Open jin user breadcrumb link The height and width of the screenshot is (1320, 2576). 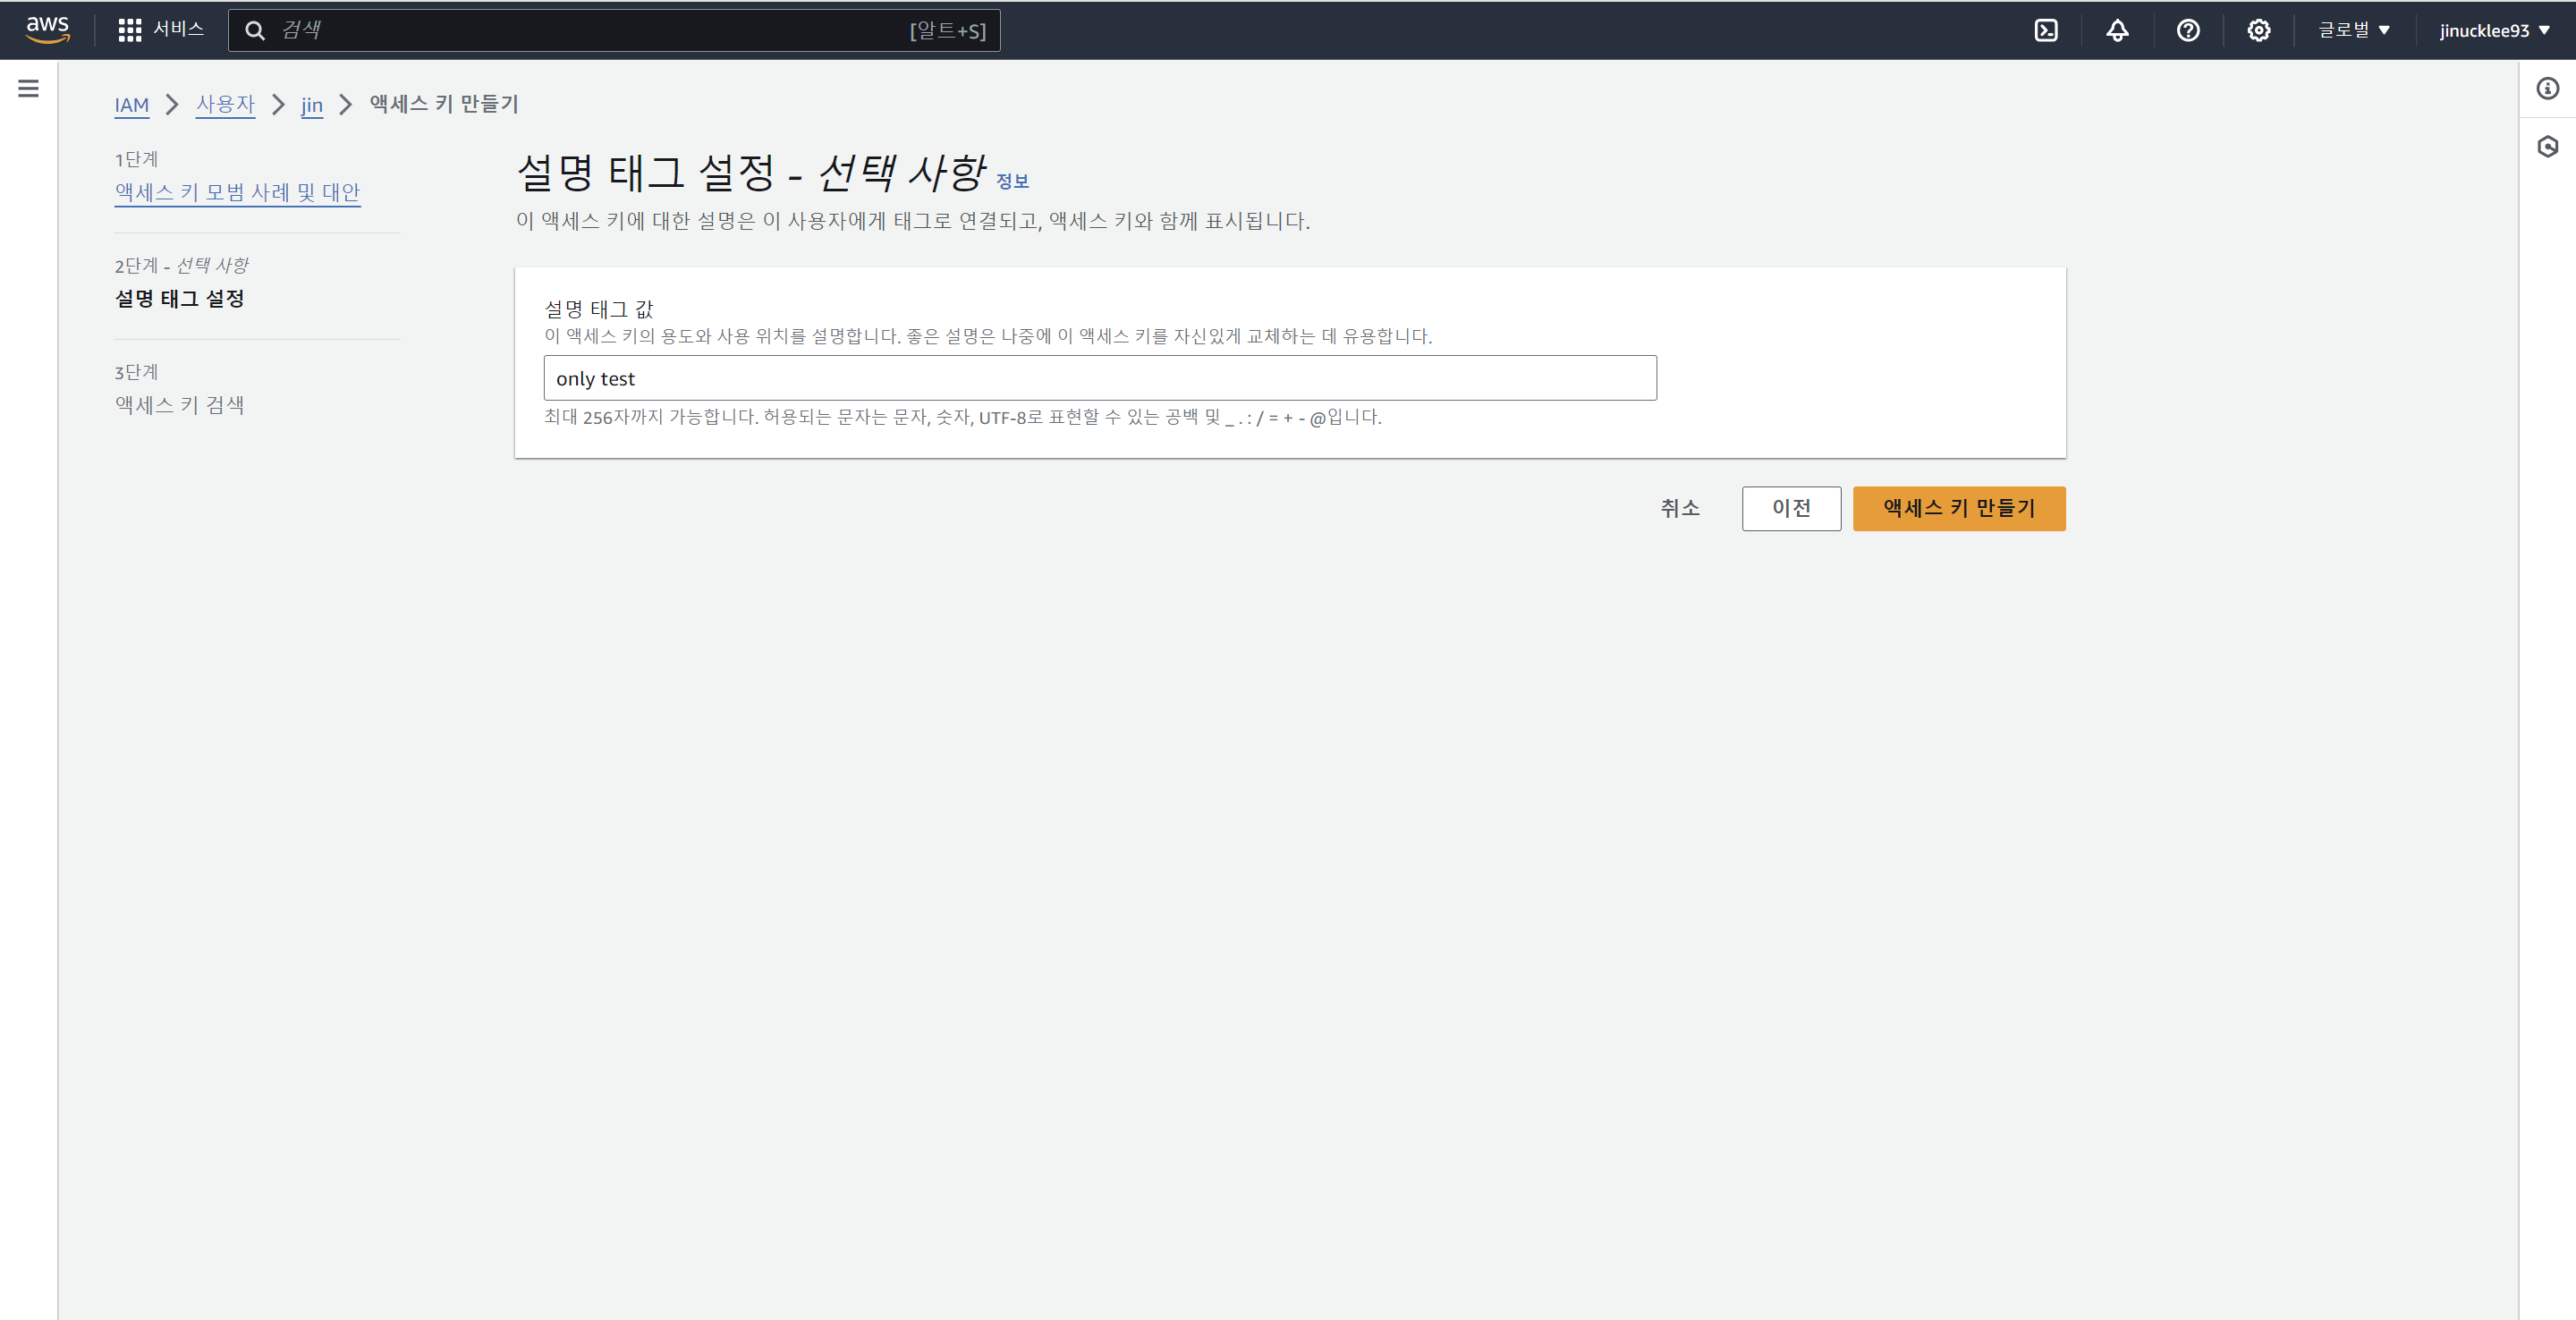(312, 105)
